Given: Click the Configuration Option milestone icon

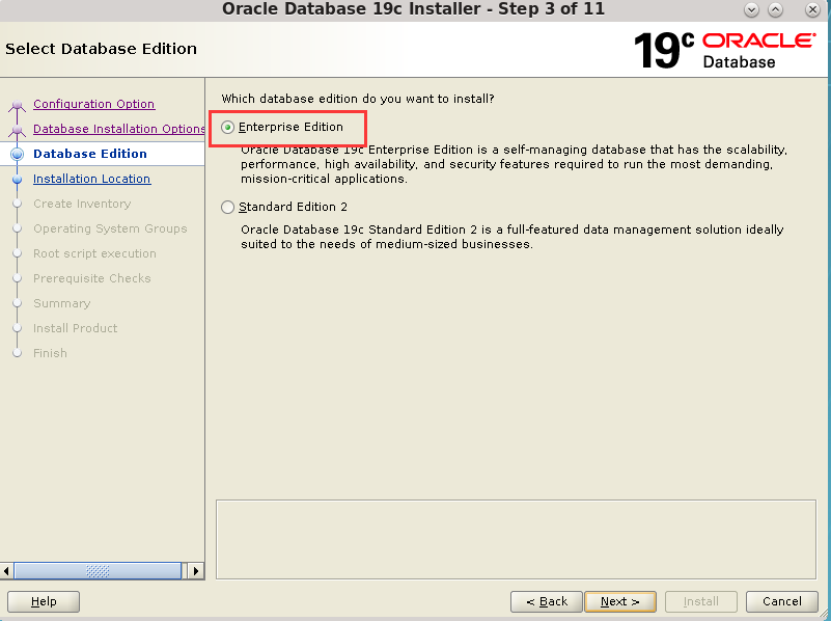Looking at the screenshot, I should 17,104.
